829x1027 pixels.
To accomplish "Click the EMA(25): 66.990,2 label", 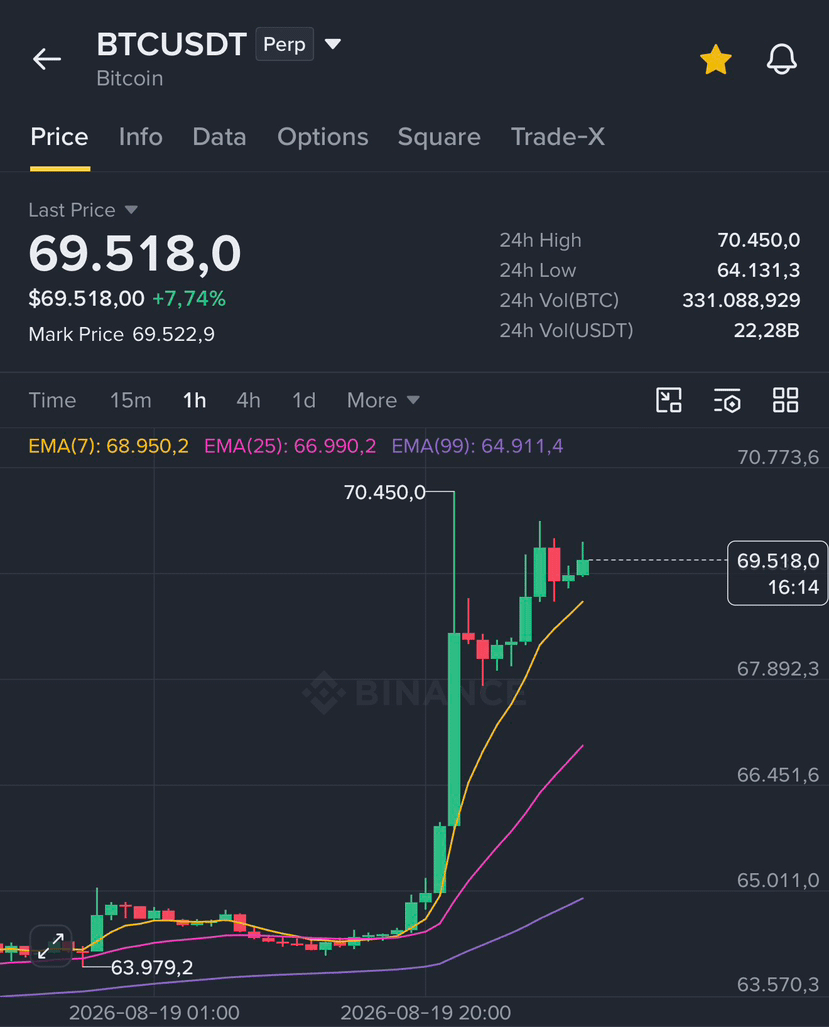I will pos(290,447).
